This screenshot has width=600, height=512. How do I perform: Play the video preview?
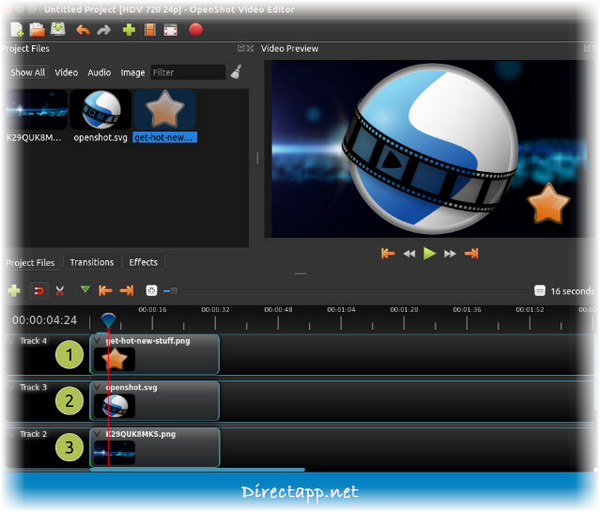pyautogui.click(x=430, y=253)
